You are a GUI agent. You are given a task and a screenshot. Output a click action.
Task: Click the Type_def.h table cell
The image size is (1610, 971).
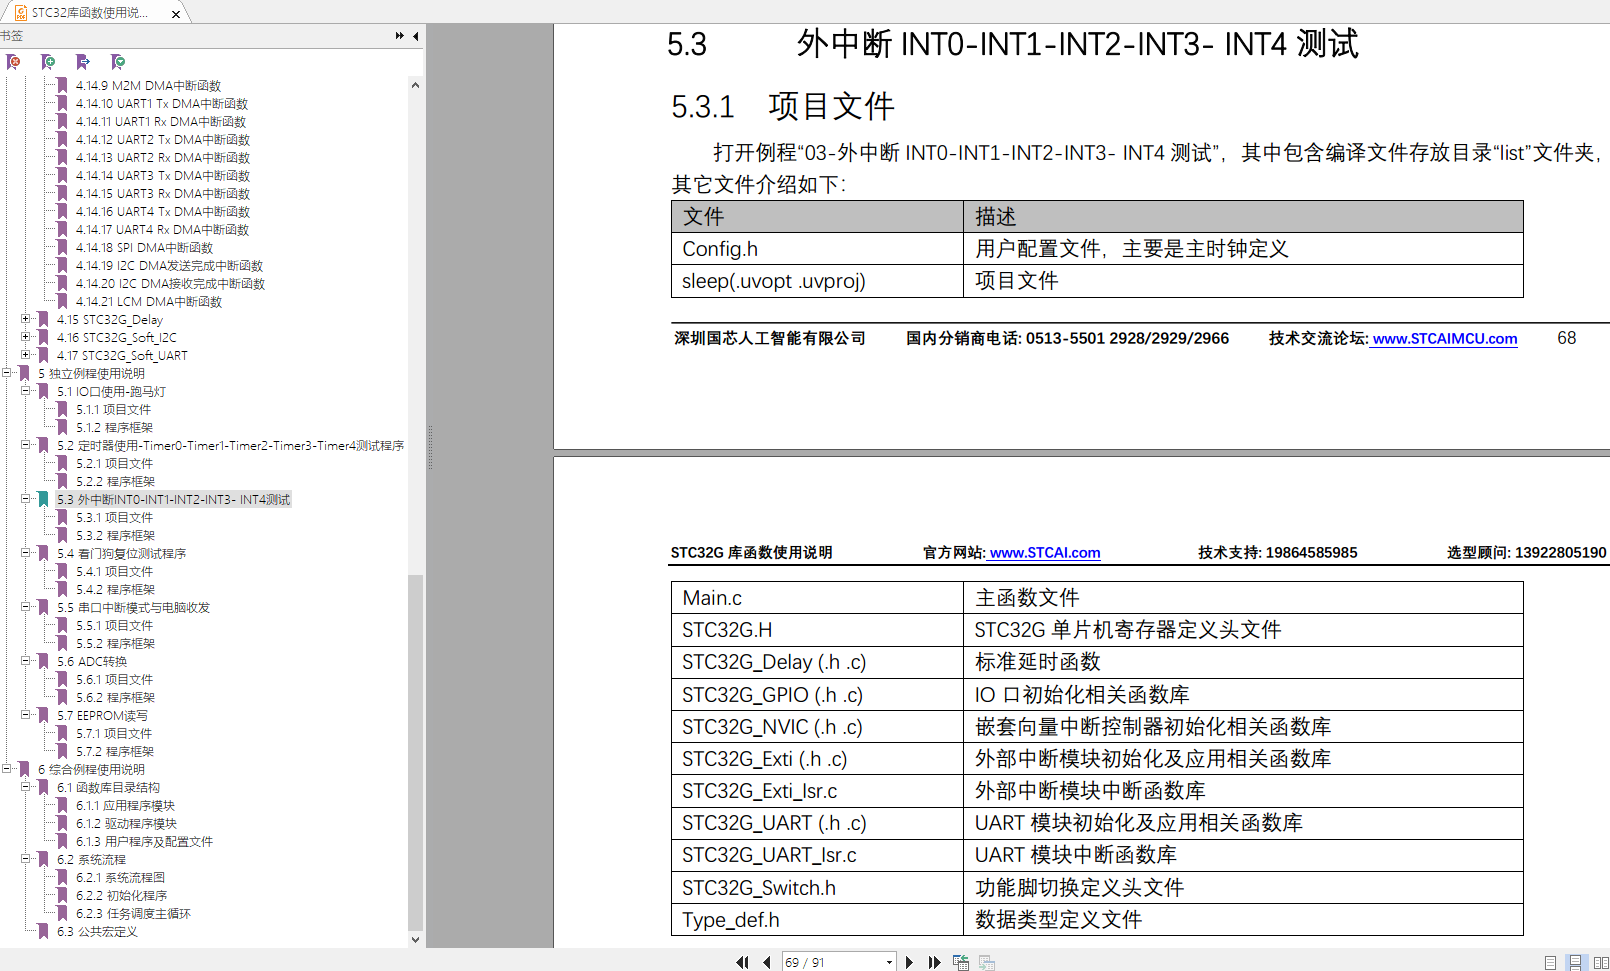(817, 920)
